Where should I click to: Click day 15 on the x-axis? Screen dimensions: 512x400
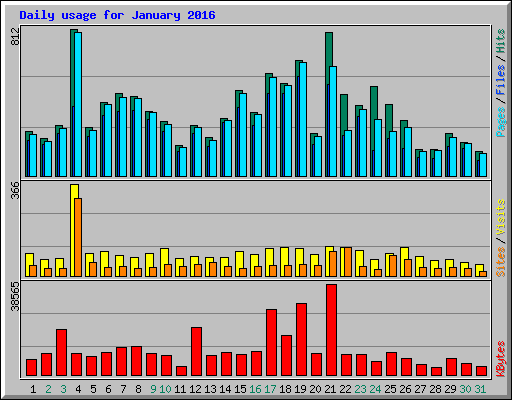tap(240, 389)
